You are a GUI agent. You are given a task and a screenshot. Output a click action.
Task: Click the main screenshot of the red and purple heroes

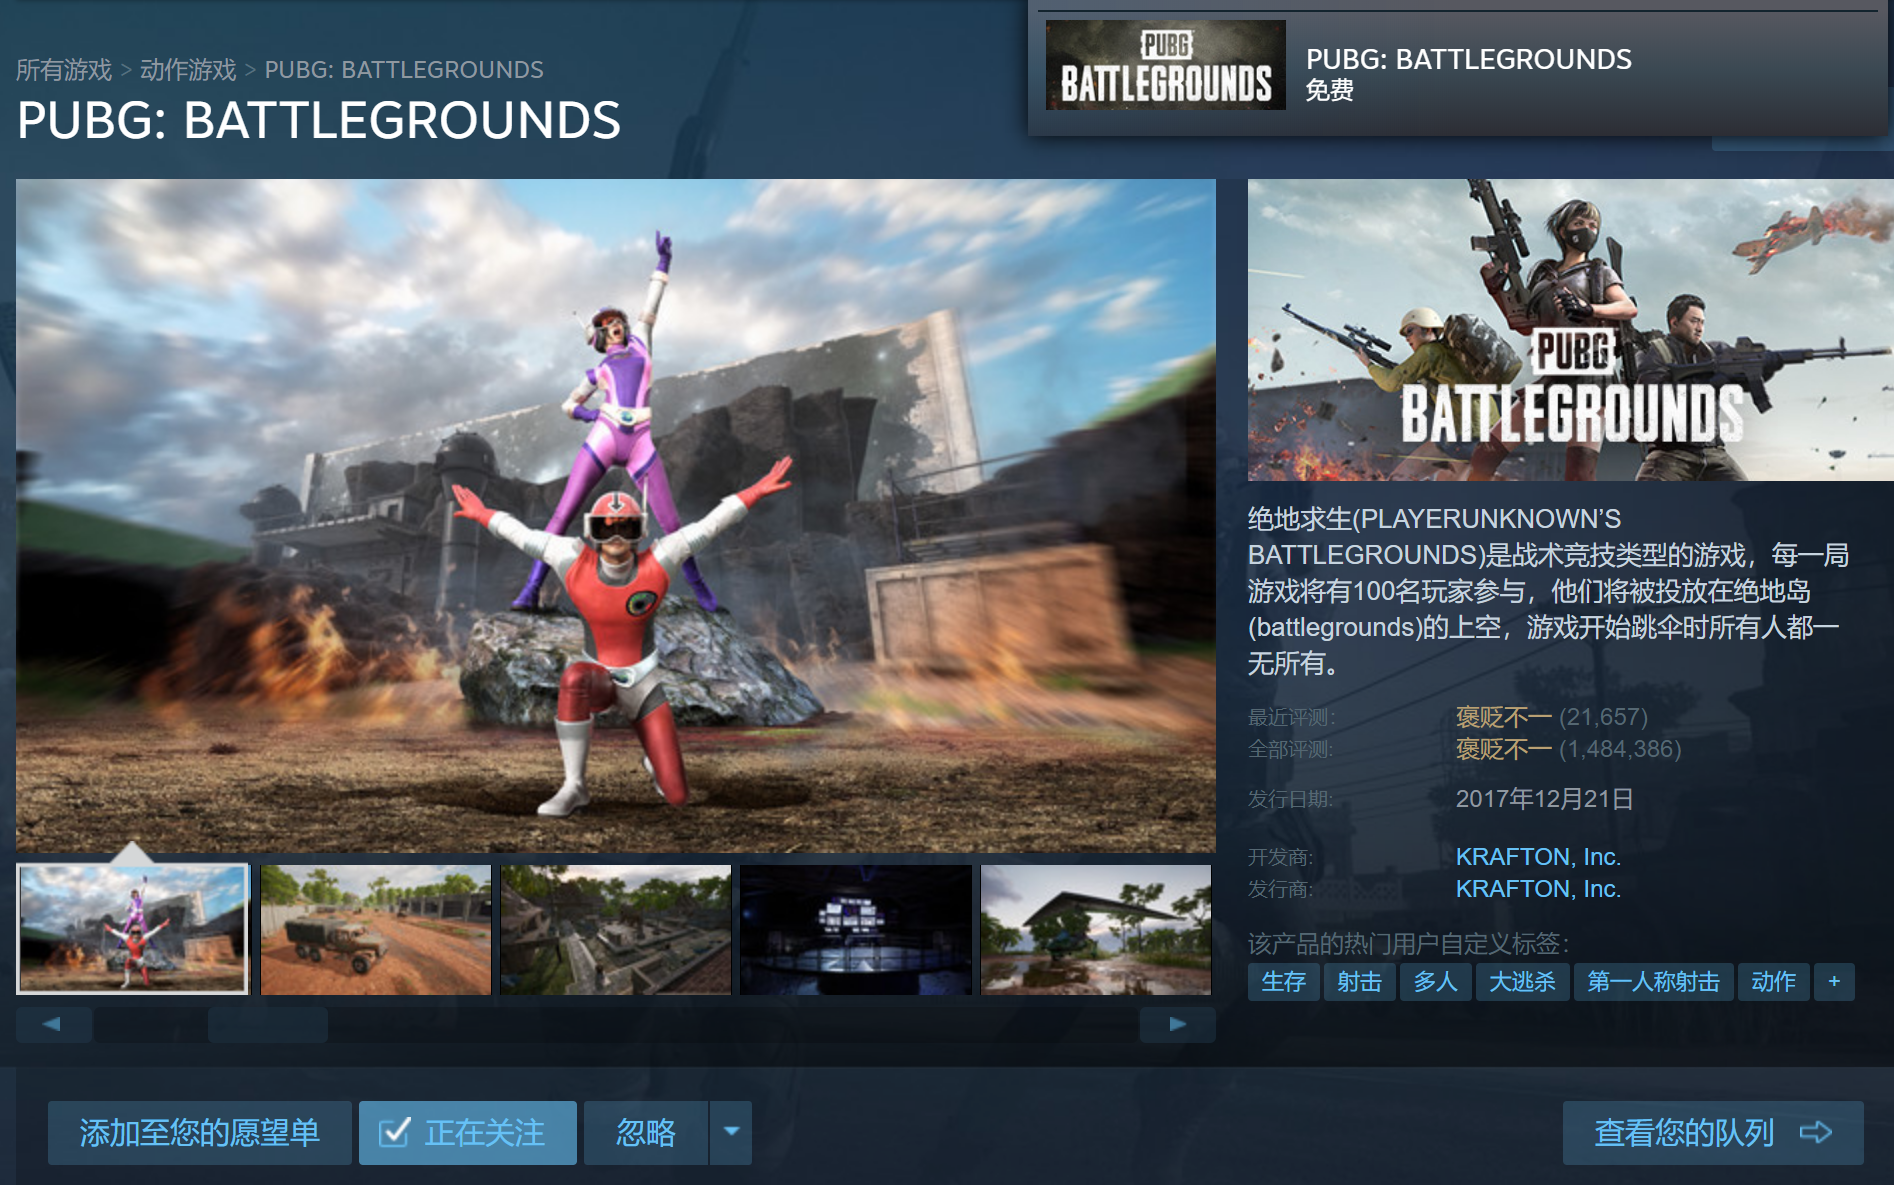tap(616, 516)
